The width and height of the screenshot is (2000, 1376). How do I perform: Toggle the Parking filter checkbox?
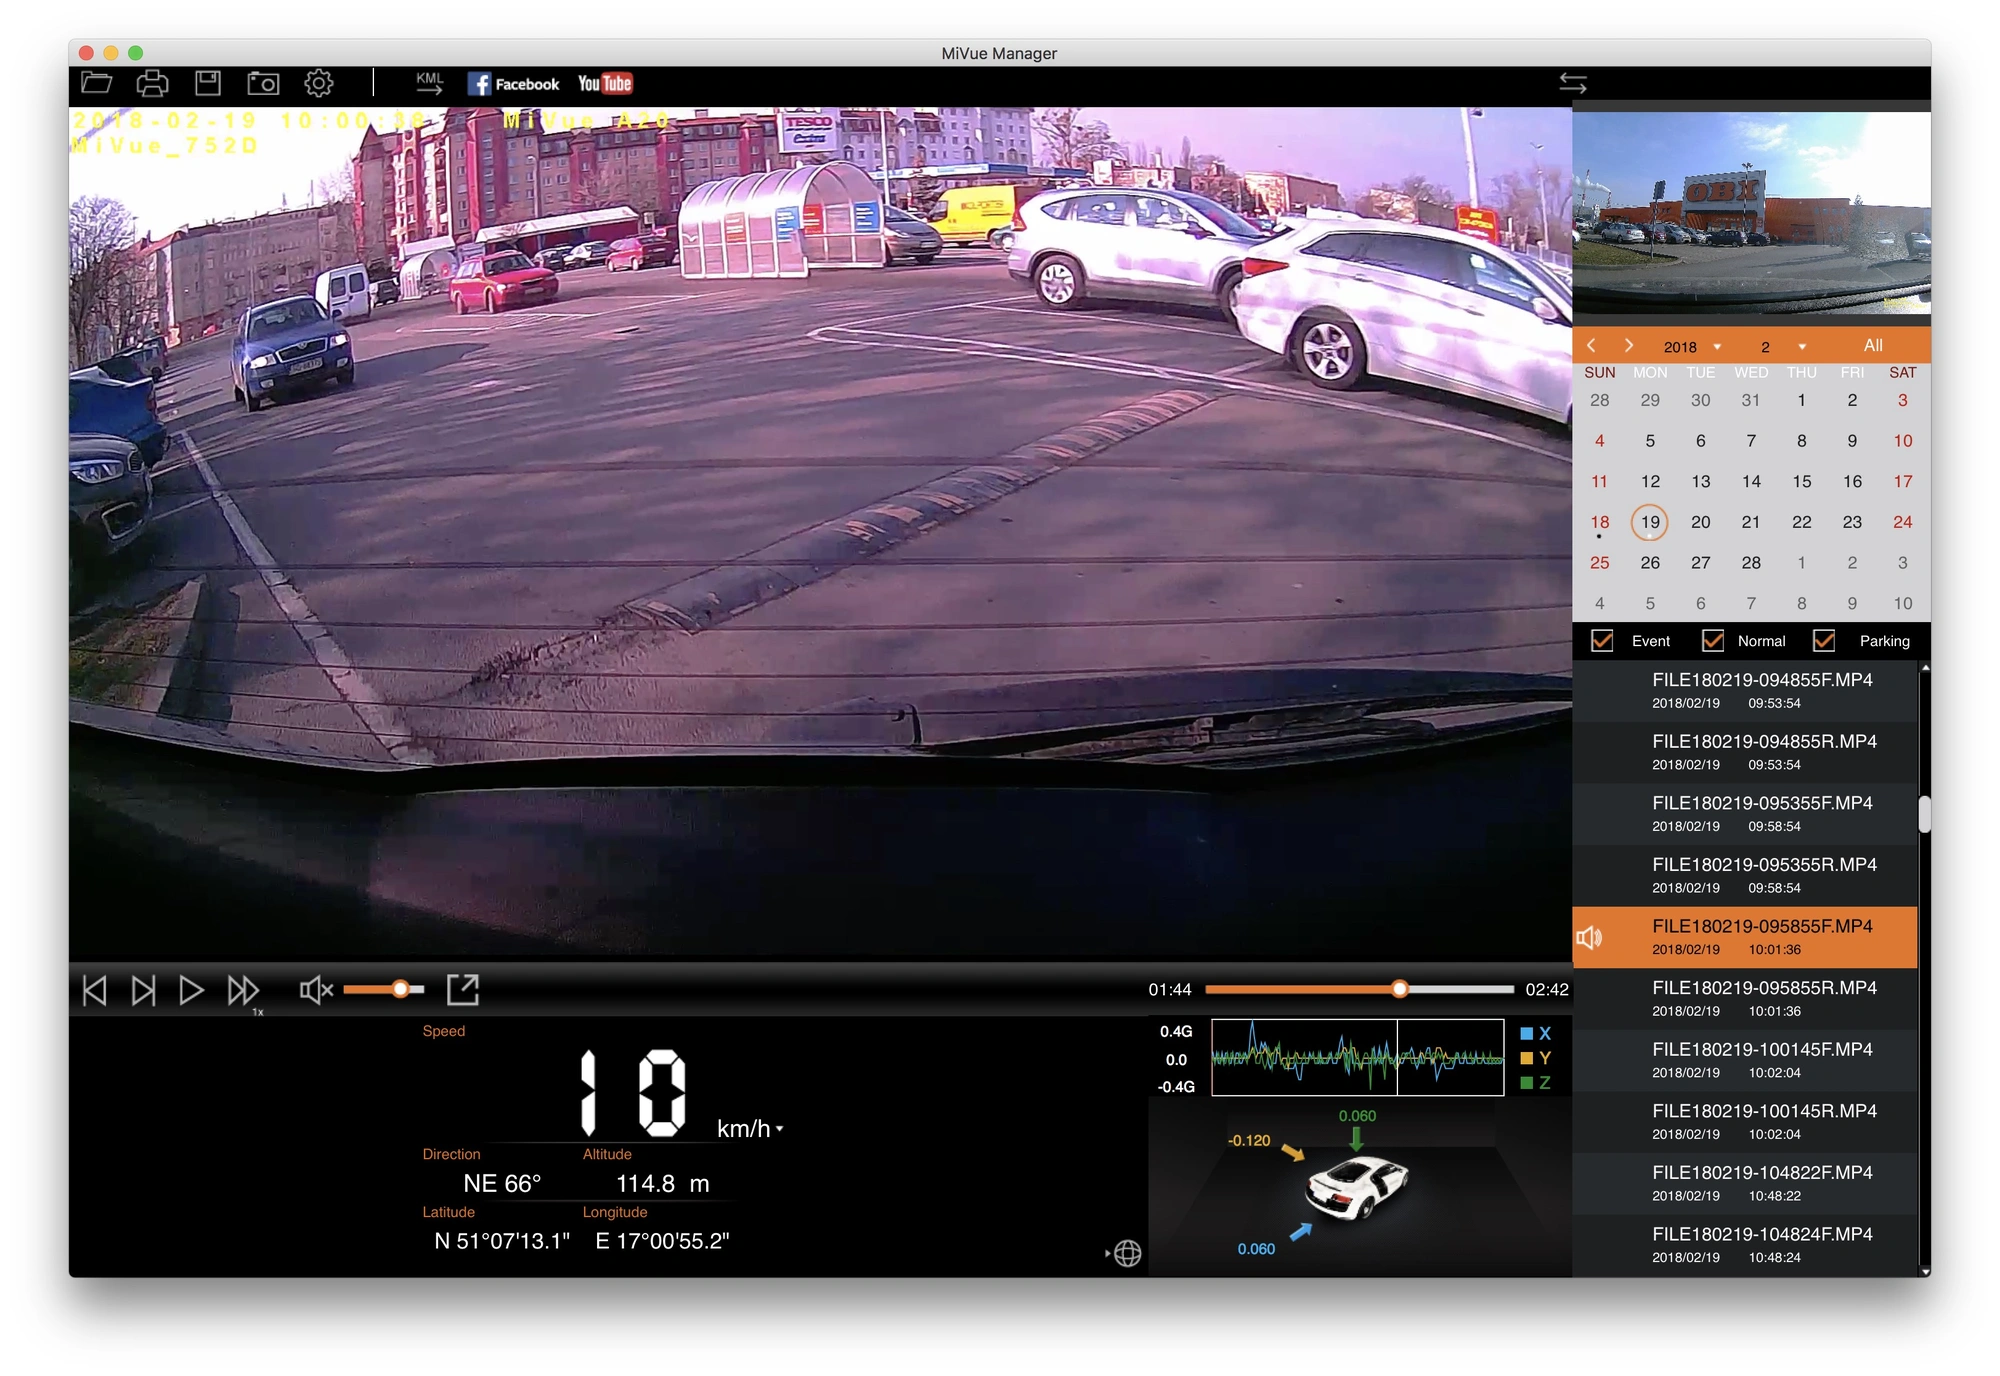[x=1823, y=640]
